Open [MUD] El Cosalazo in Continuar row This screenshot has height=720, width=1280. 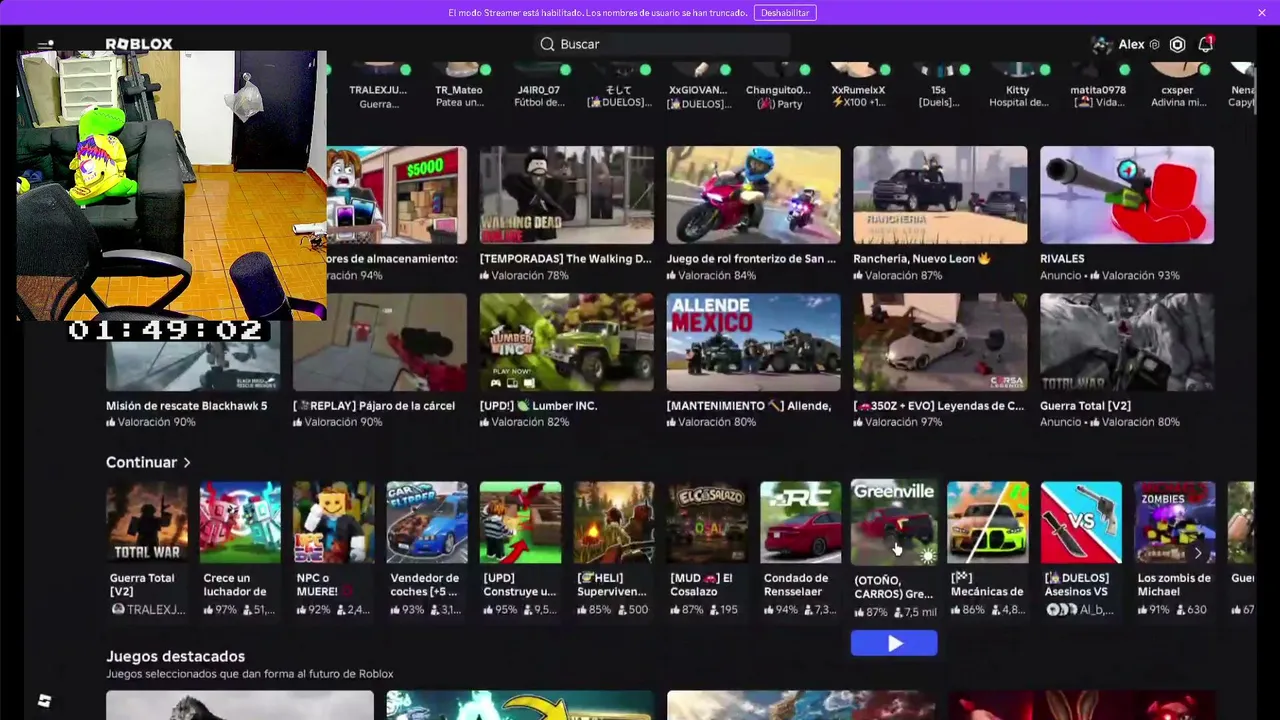click(x=707, y=523)
